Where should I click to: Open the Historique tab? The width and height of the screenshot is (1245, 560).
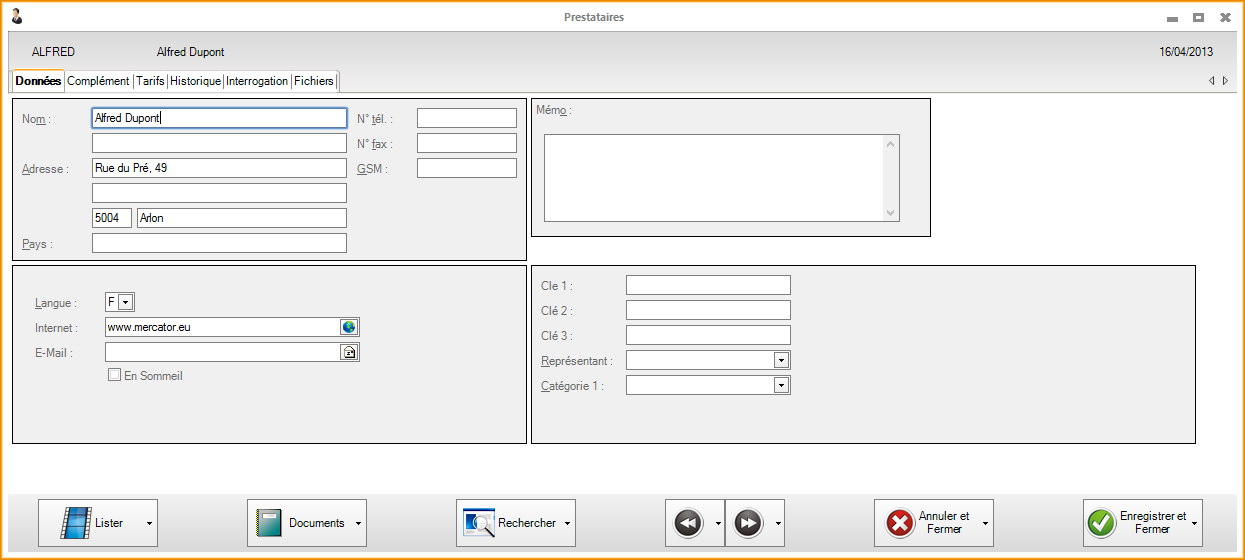pyautogui.click(x=195, y=81)
